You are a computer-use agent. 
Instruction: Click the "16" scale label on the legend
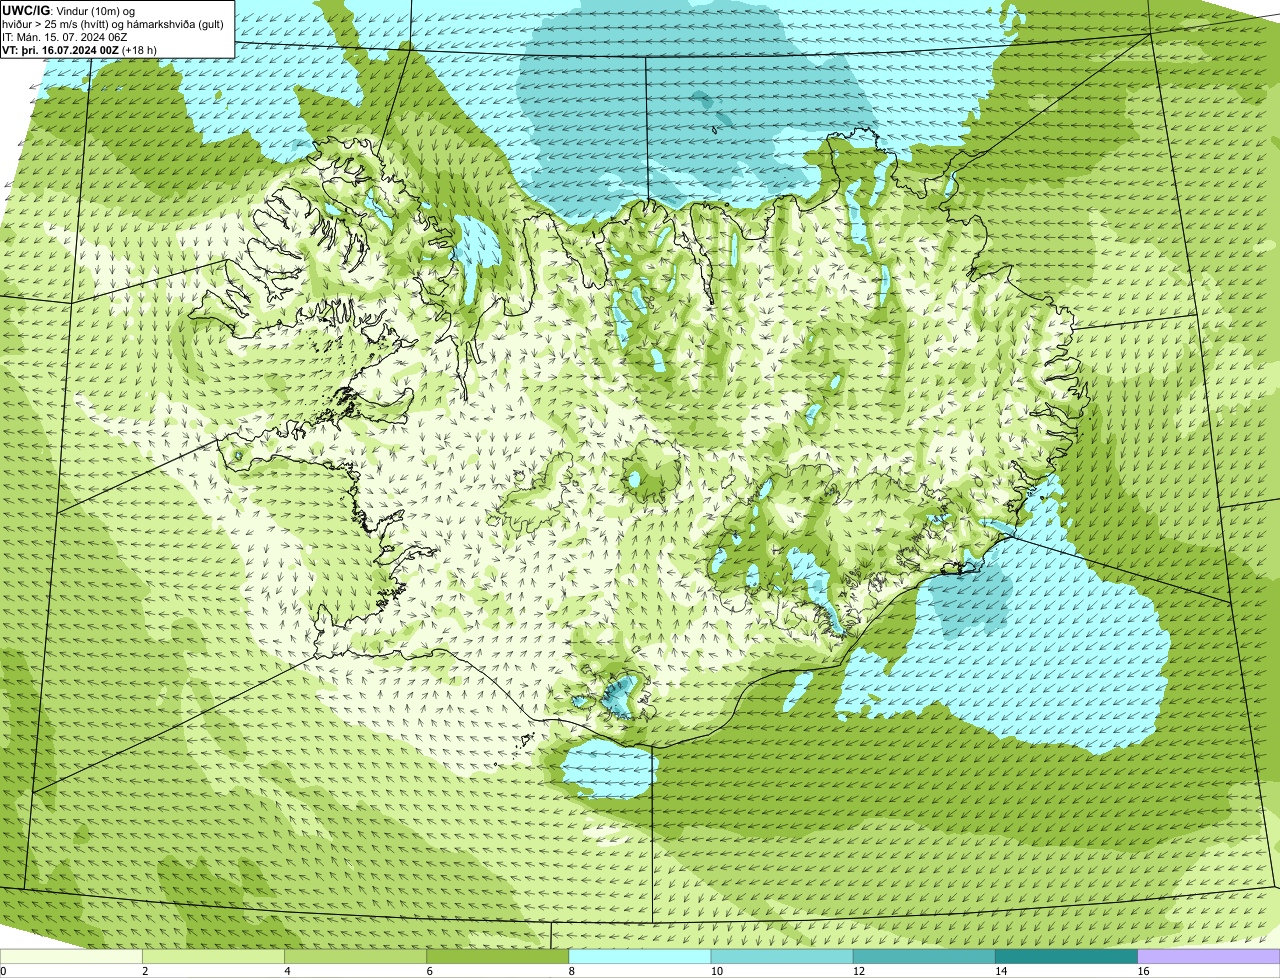click(1143, 971)
